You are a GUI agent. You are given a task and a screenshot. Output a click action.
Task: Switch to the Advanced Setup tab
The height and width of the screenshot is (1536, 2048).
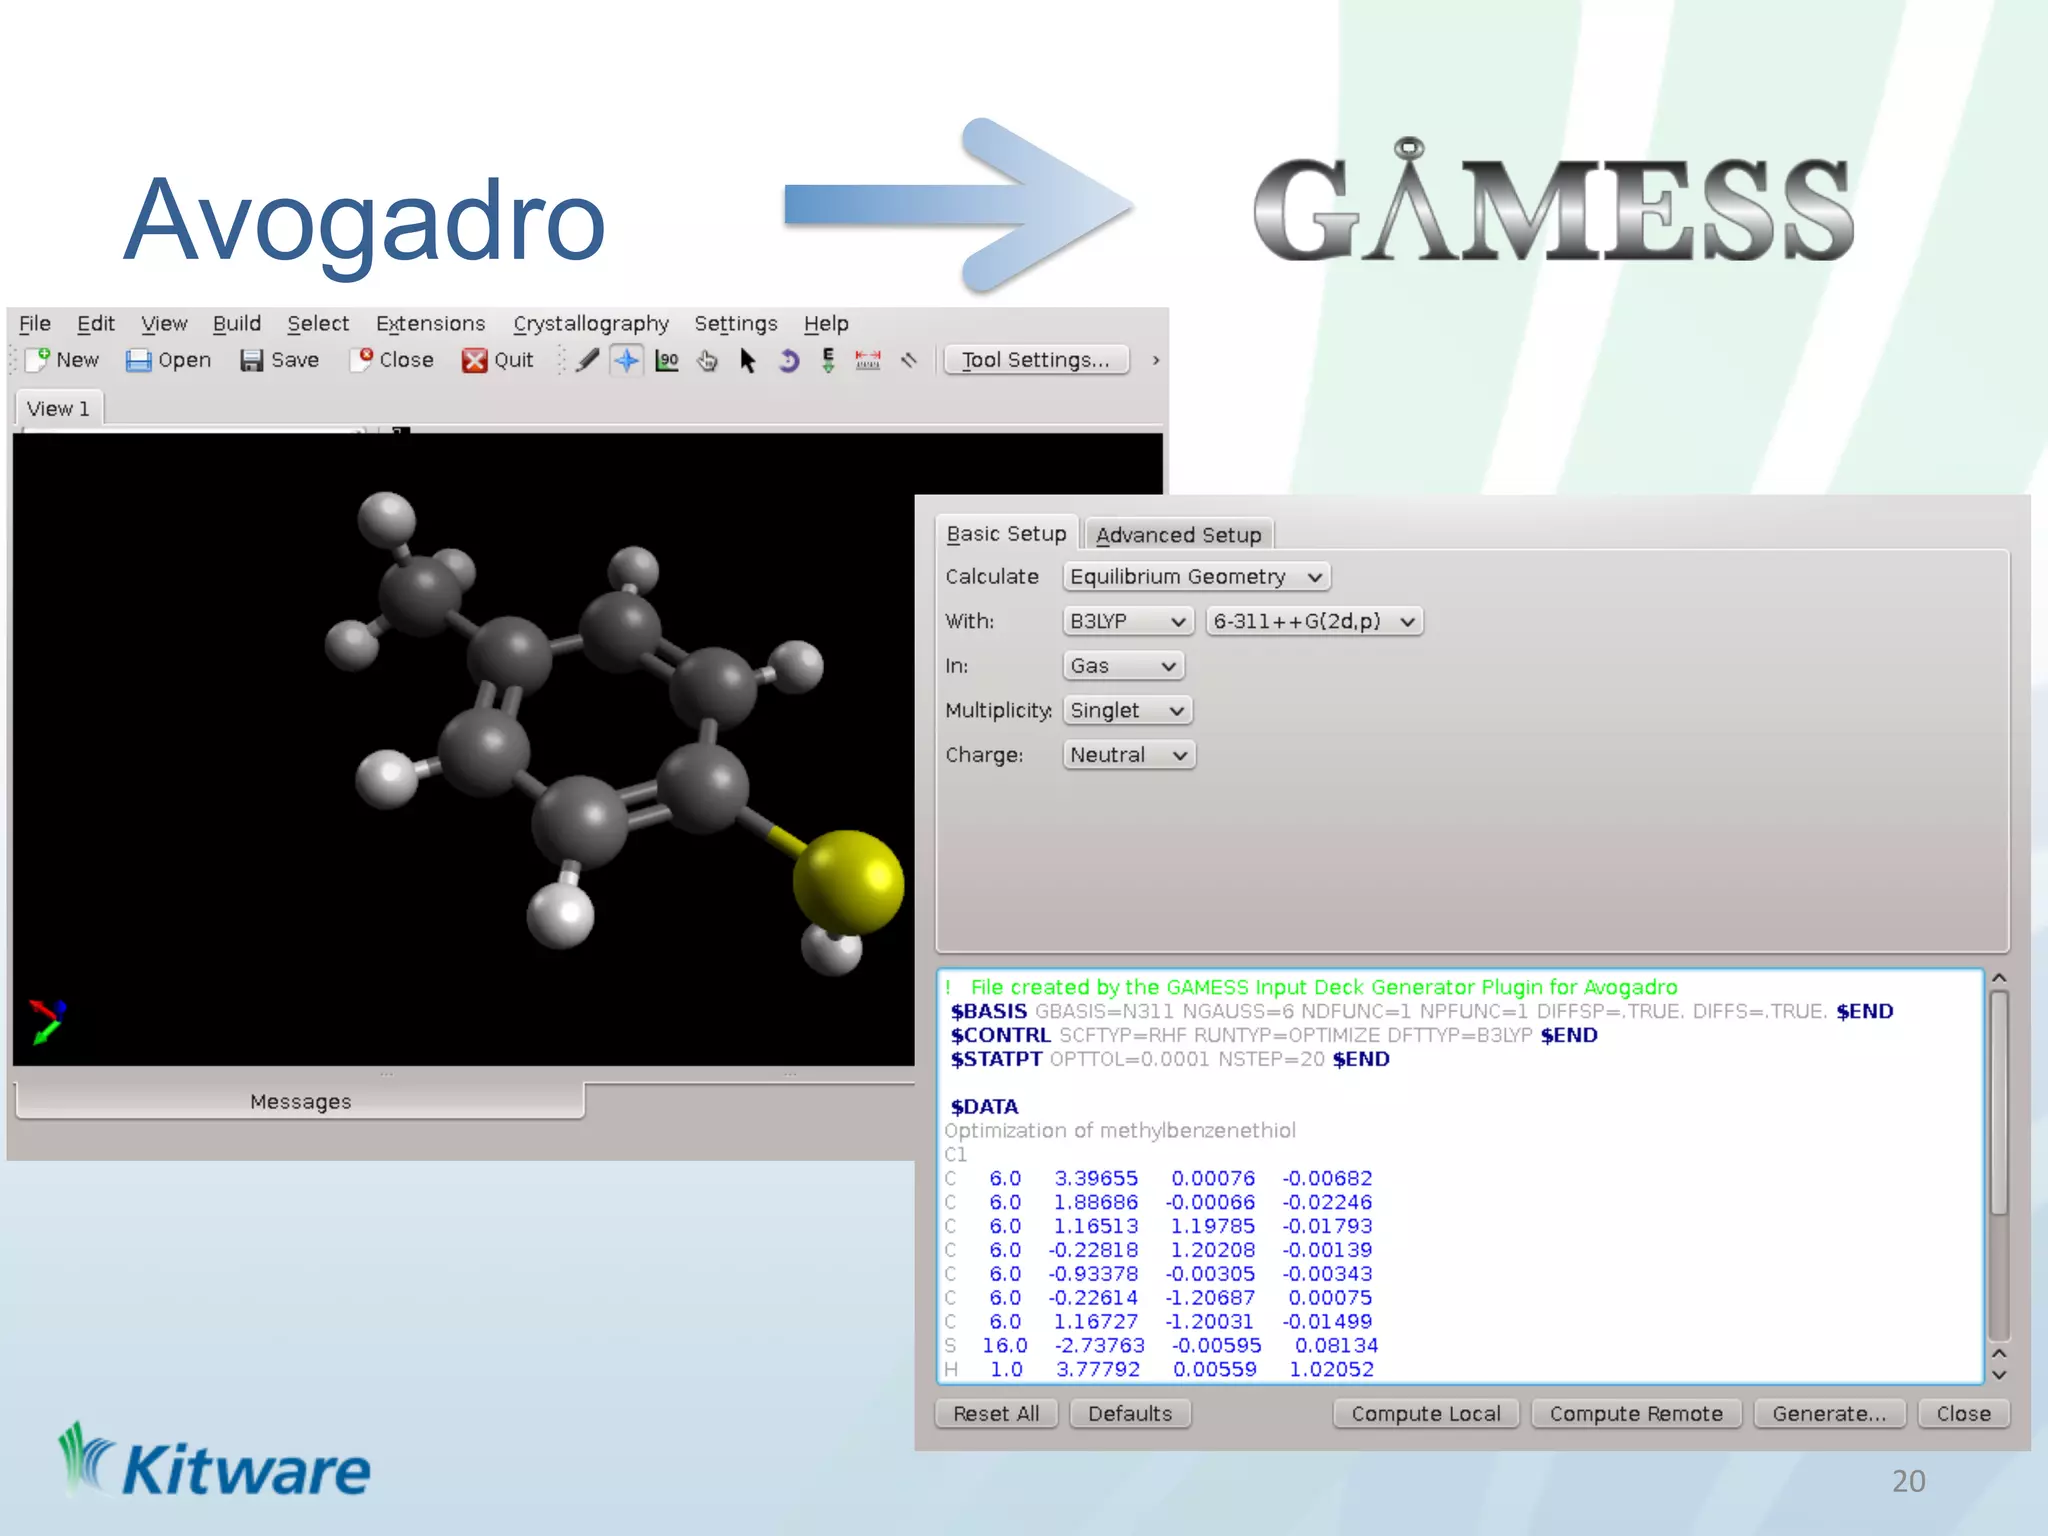[1179, 535]
